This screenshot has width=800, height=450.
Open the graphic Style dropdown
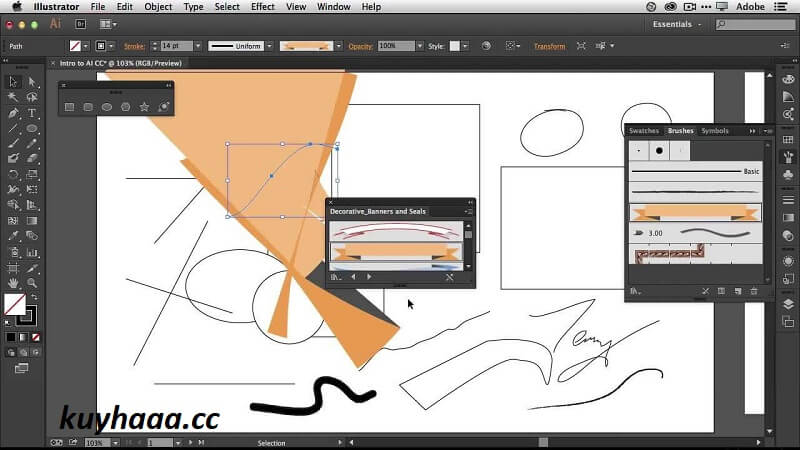coord(465,46)
